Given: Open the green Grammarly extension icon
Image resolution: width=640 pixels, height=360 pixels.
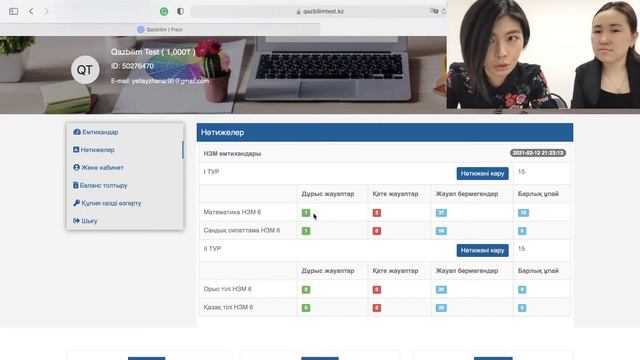Looking at the screenshot, I should (x=164, y=11).
